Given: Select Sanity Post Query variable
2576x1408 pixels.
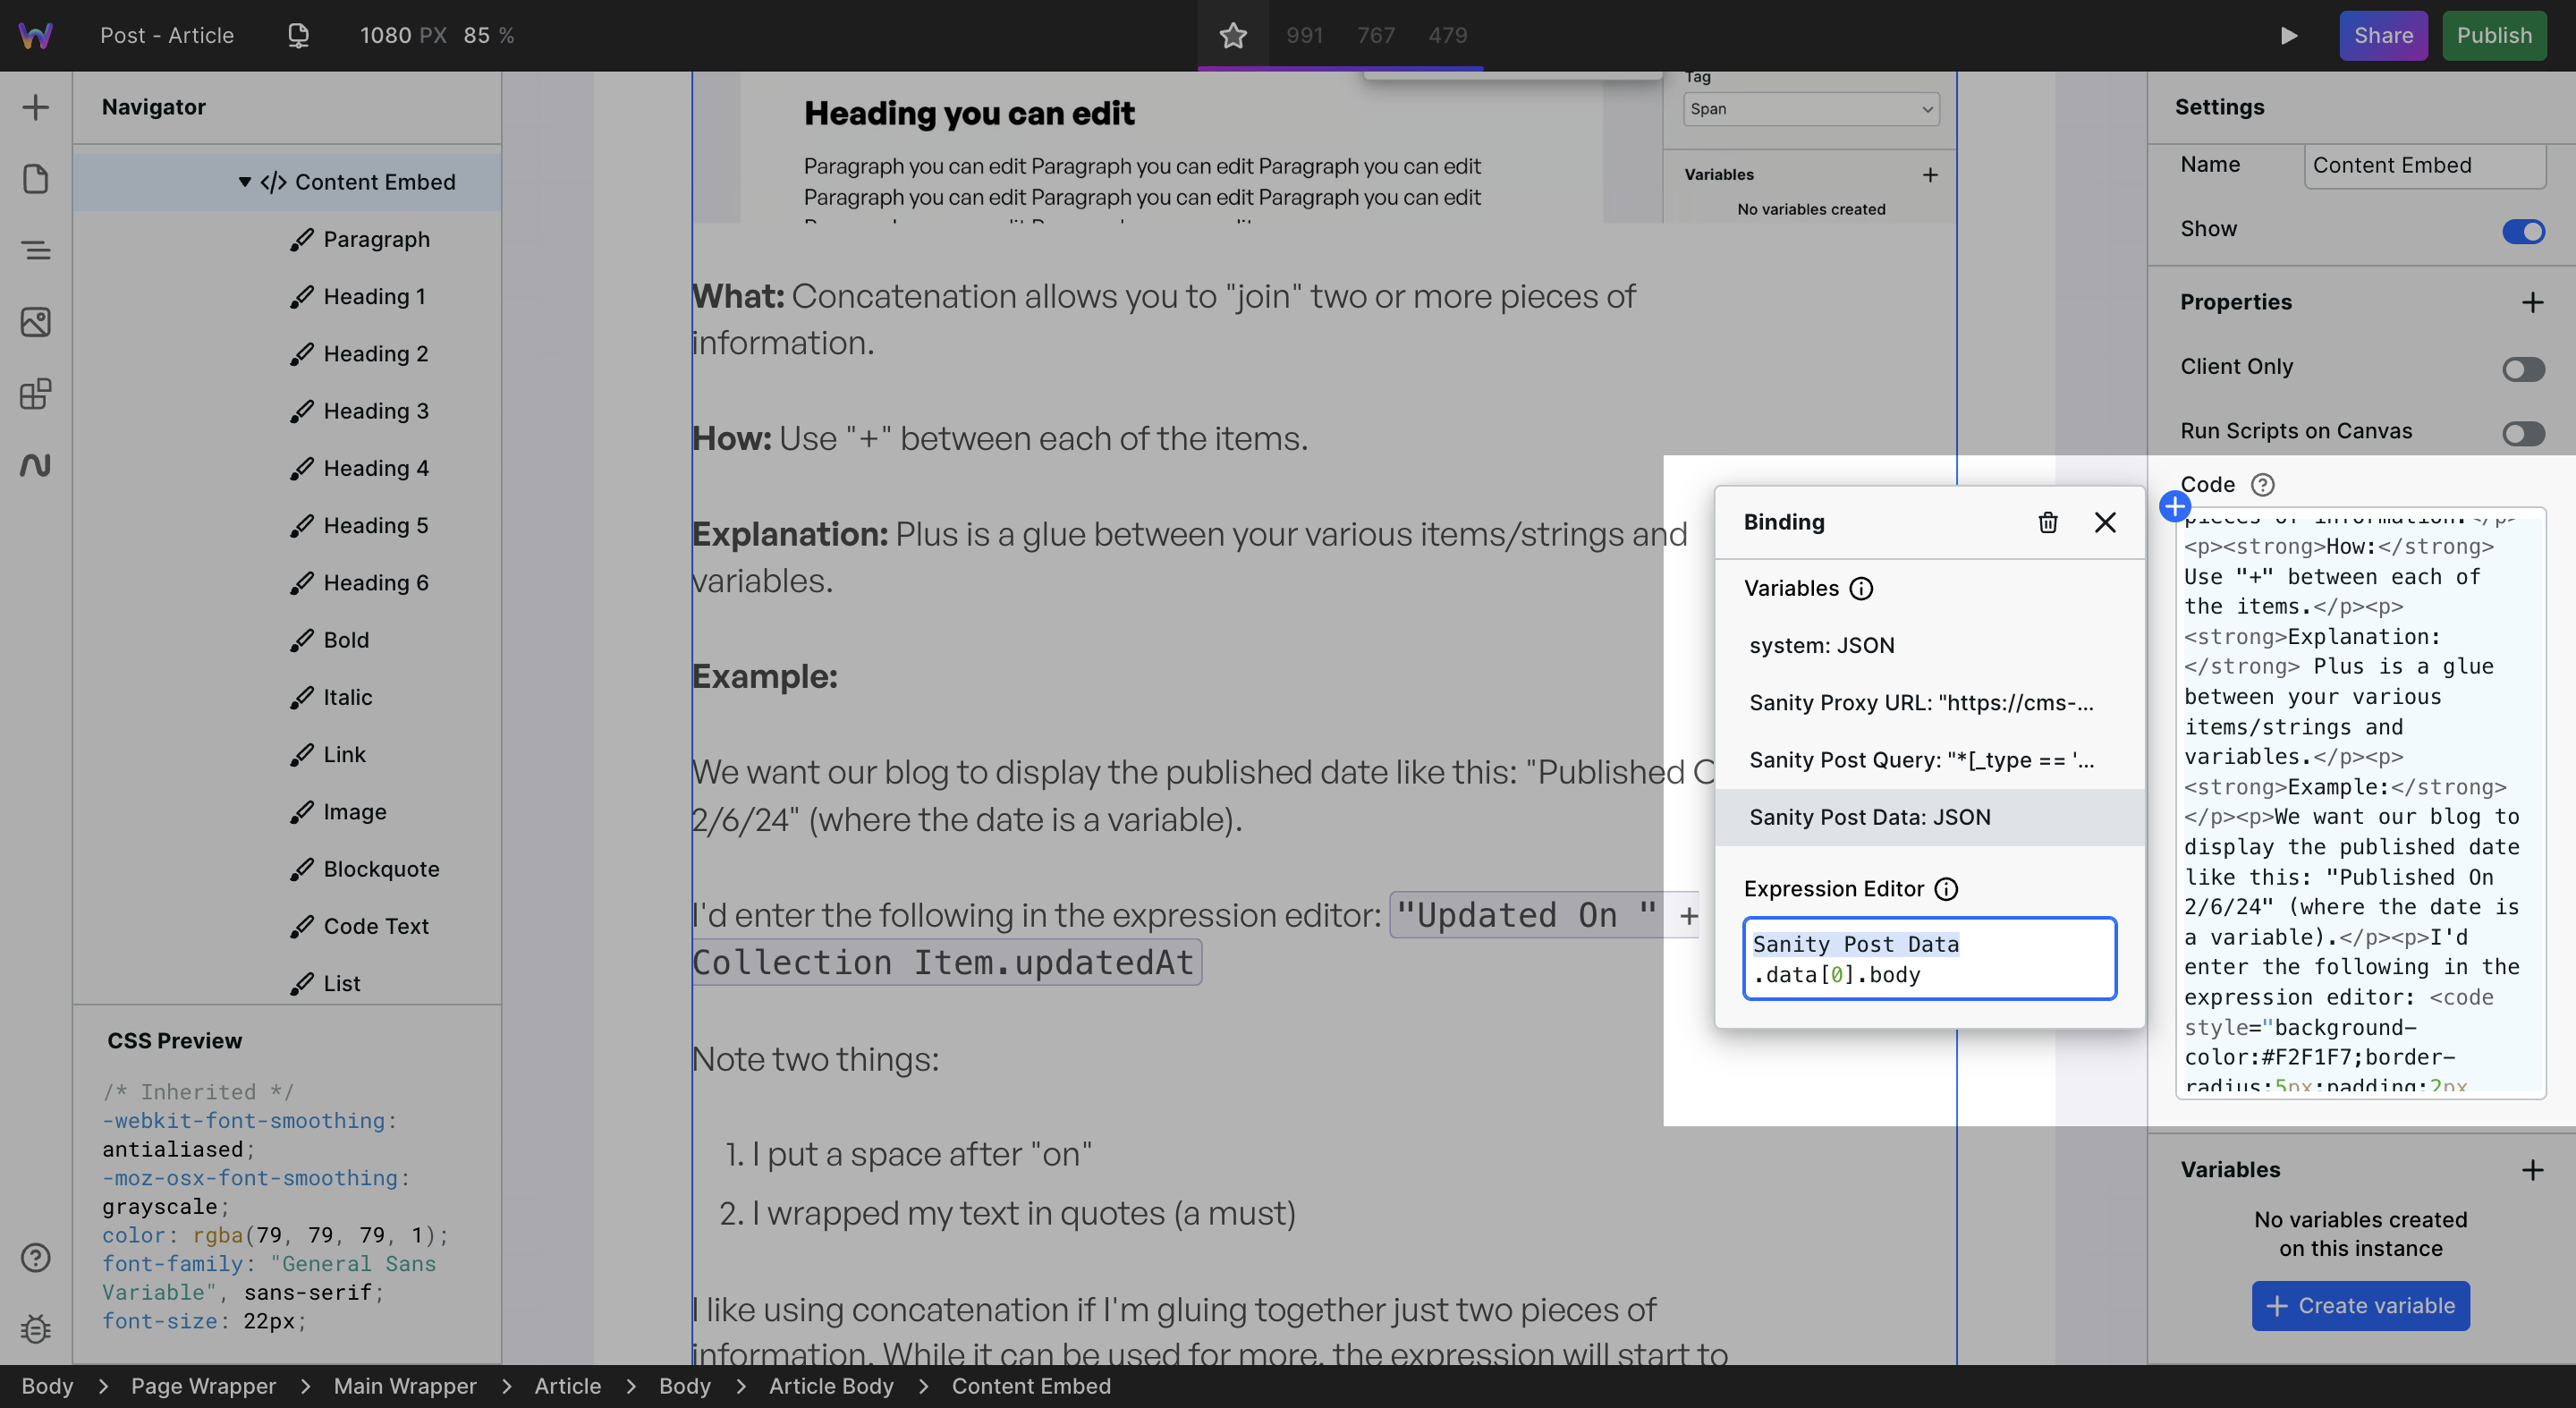Looking at the screenshot, I should click(1929, 760).
